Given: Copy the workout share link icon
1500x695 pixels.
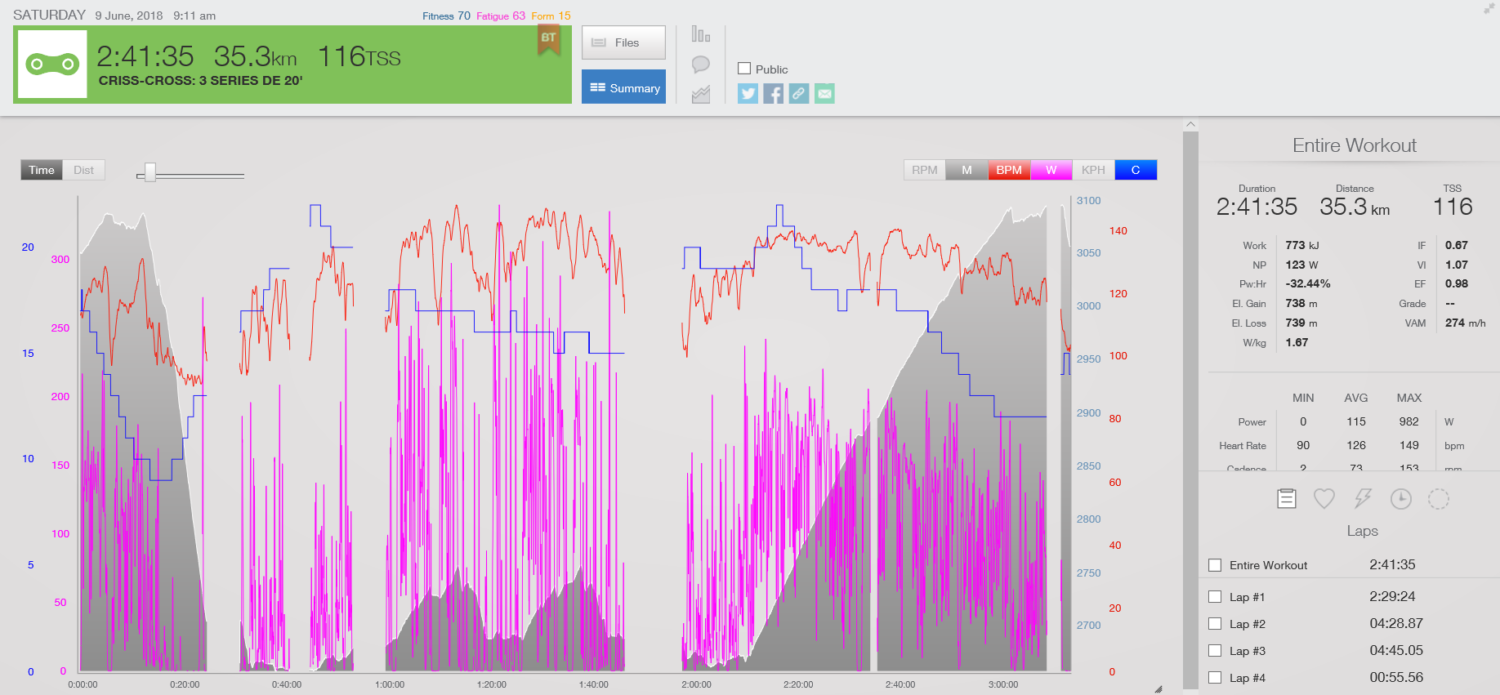Looking at the screenshot, I should [798, 94].
